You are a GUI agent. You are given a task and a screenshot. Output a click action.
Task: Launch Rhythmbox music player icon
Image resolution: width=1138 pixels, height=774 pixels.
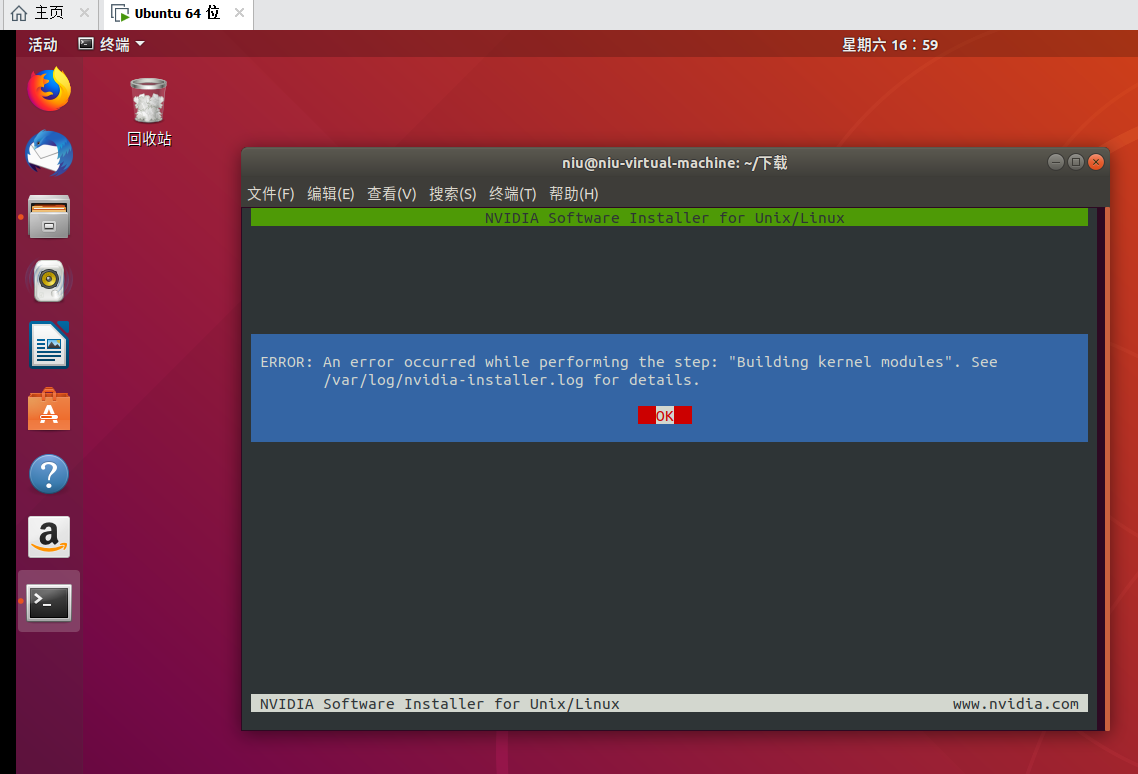point(49,281)
